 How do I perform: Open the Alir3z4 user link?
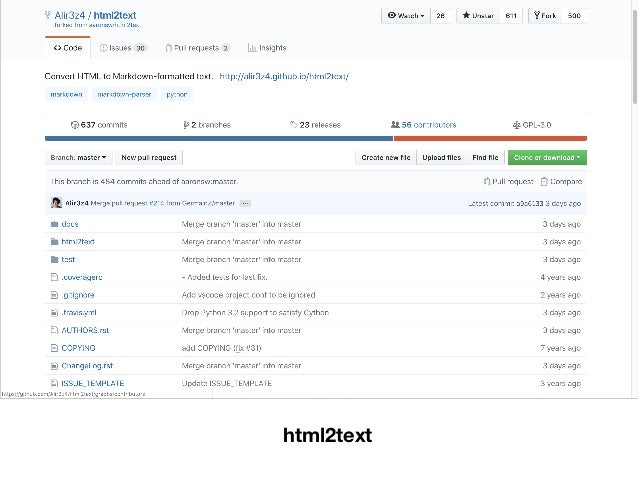(70, 15)
